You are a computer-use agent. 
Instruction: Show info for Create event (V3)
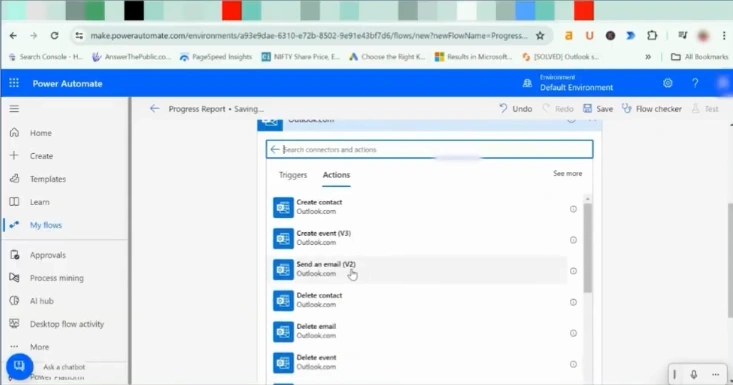[573, 240]
